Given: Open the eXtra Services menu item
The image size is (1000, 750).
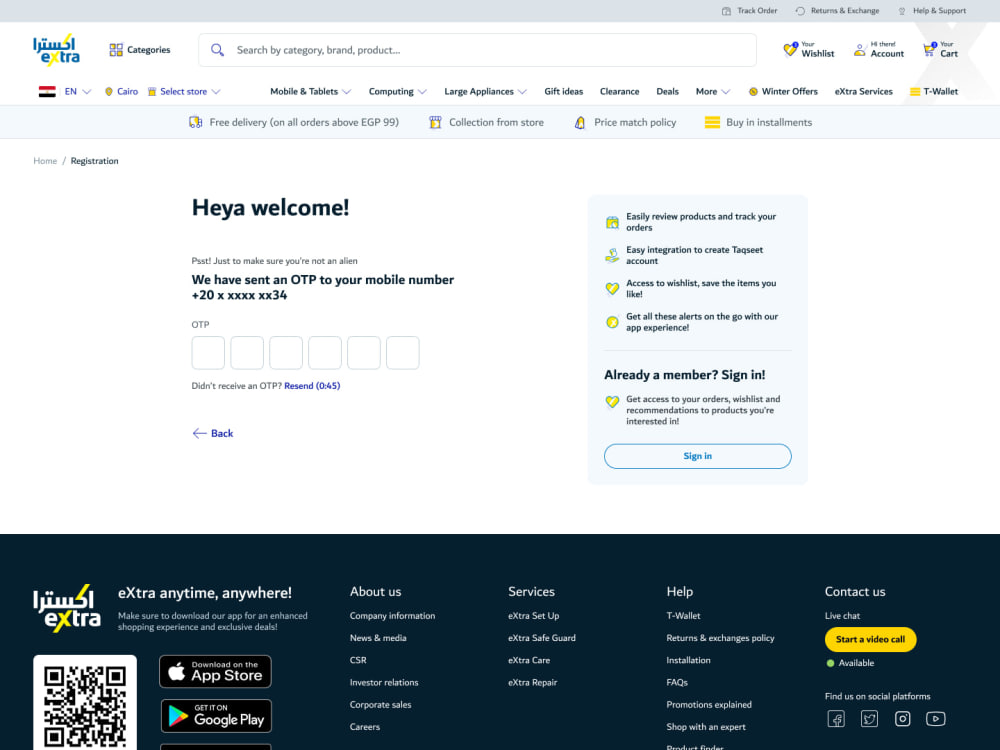Looking at the screenshot, I should pyautogui.click(x=864, y=92).
